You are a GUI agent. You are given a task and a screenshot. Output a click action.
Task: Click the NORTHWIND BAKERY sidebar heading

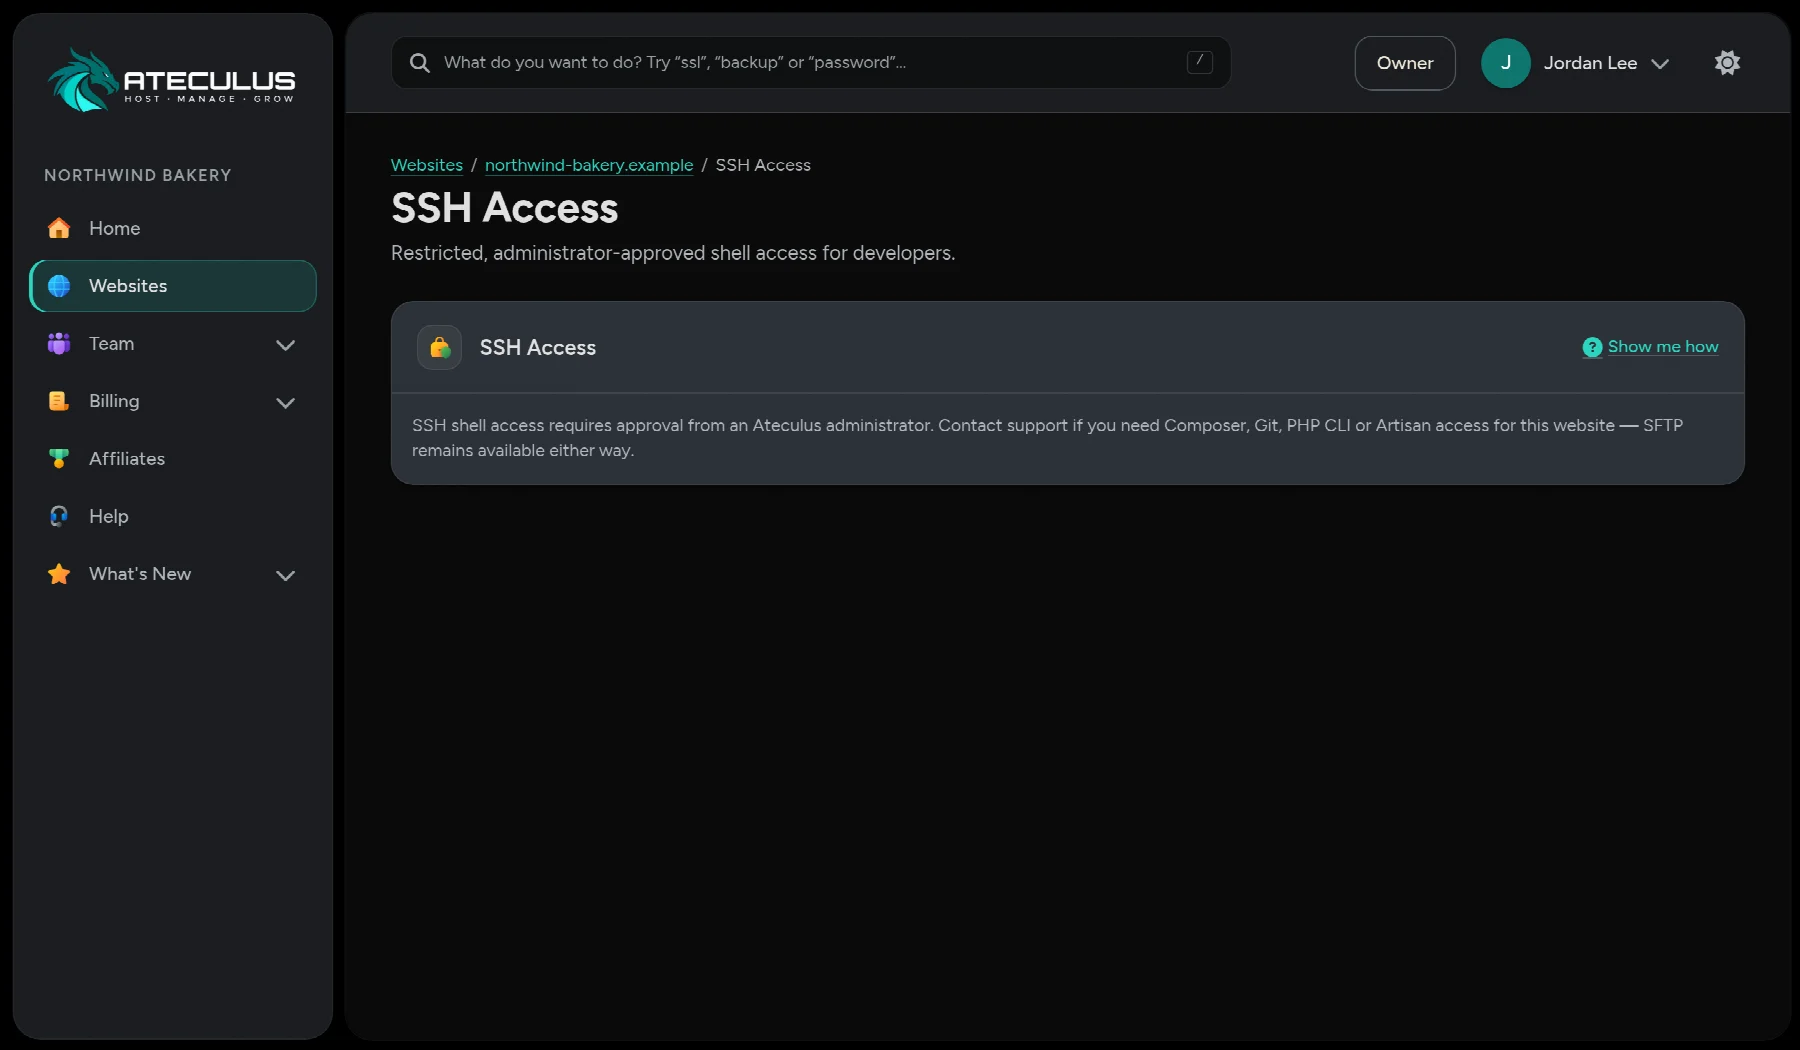[x=138, y=175]
